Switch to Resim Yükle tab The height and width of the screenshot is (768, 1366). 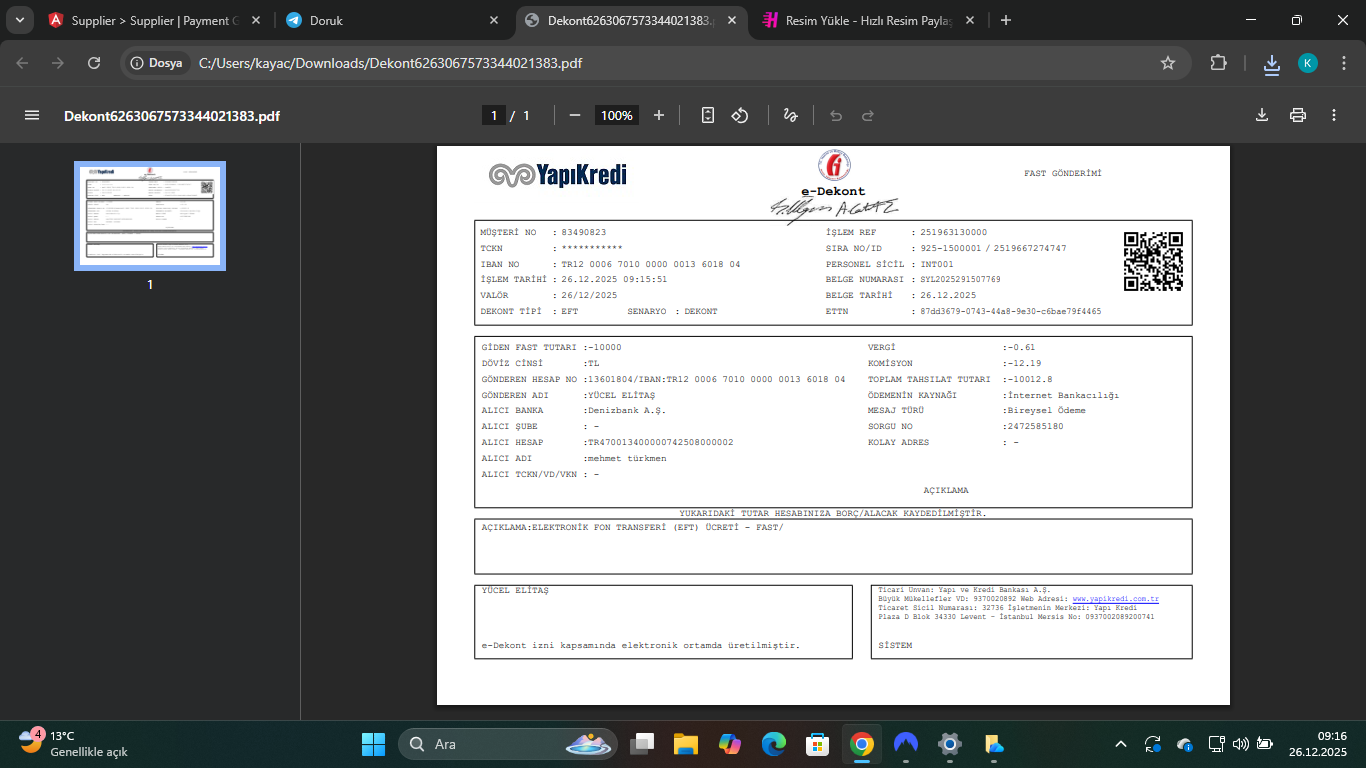[869, 20]
